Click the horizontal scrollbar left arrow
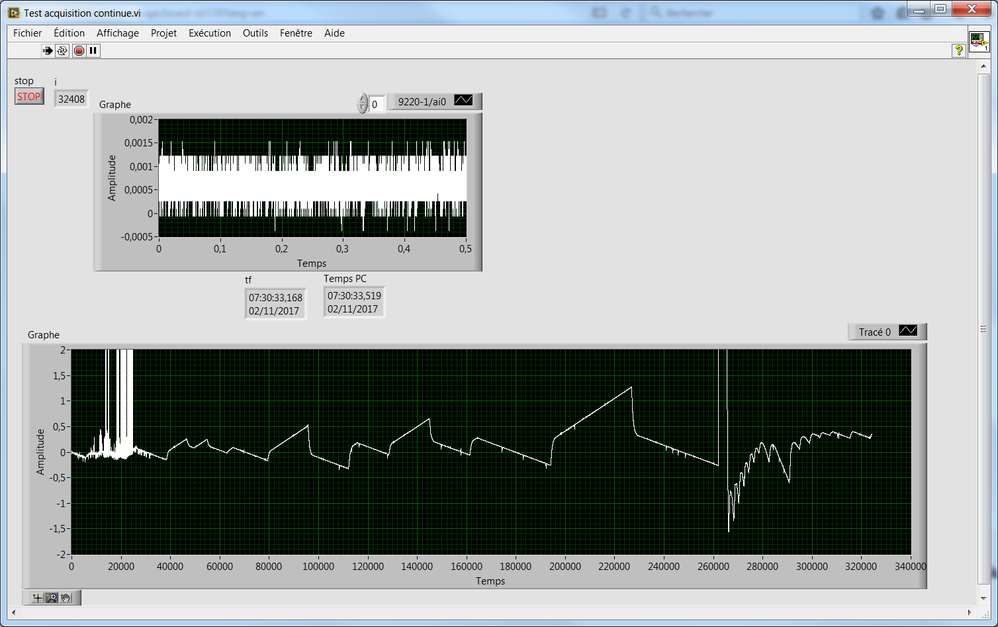The width and height of the screenshot is (998, 627). 13,612
